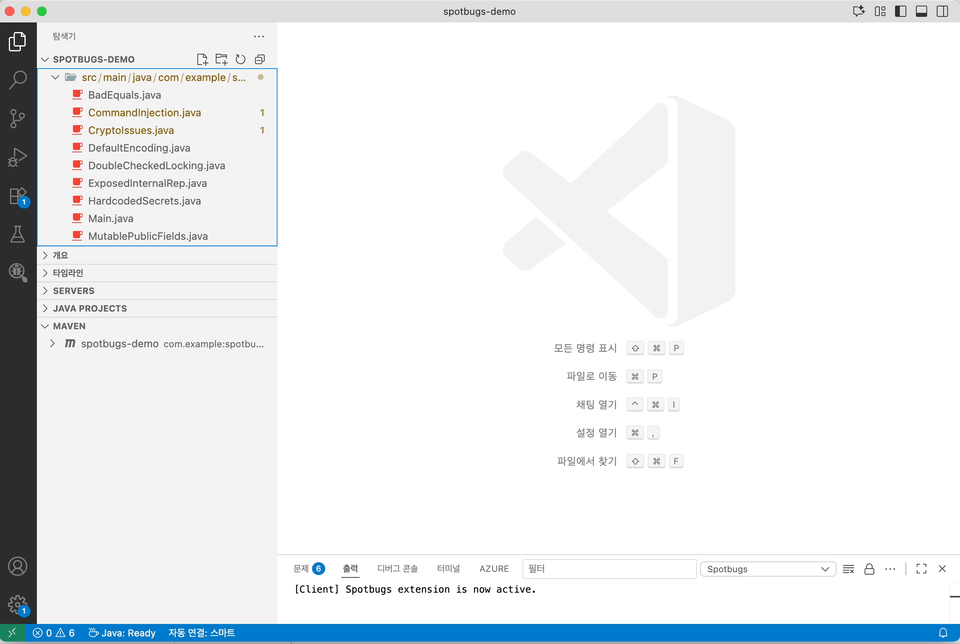Clear the output panel
Image resolution: width=960 pixels, height=644 pixels.
click(848, 569)
